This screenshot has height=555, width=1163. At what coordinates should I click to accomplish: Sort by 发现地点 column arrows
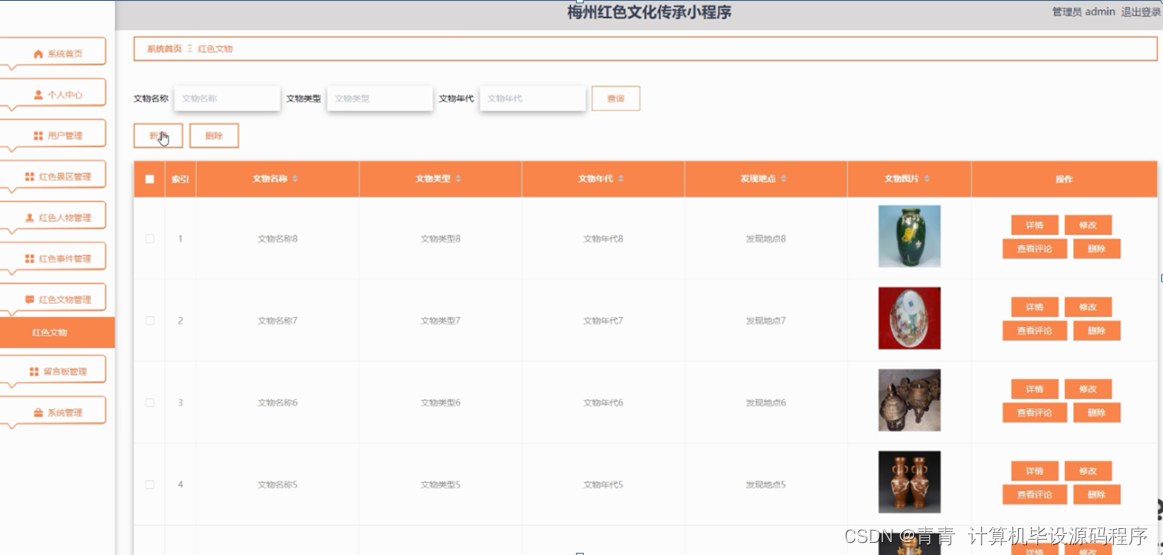point(783,179)
